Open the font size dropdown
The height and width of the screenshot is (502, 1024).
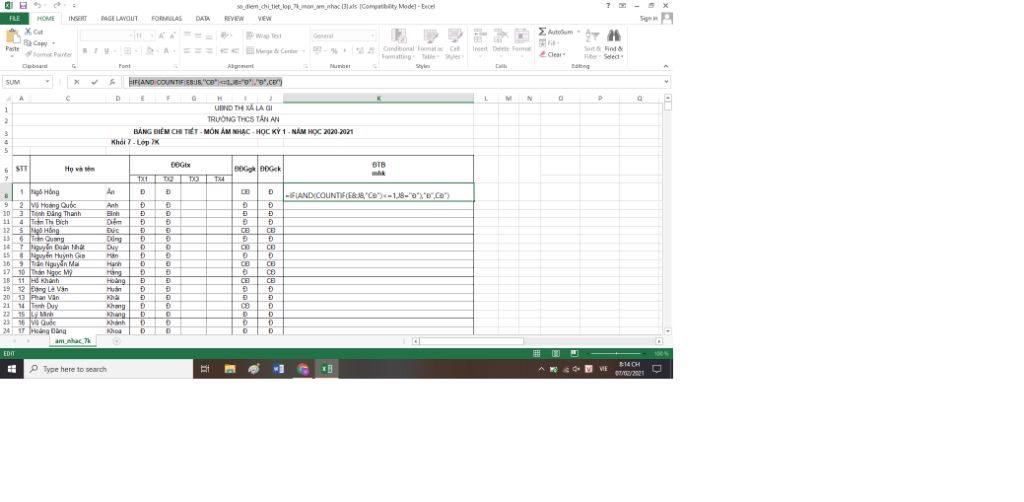point(151,36)
